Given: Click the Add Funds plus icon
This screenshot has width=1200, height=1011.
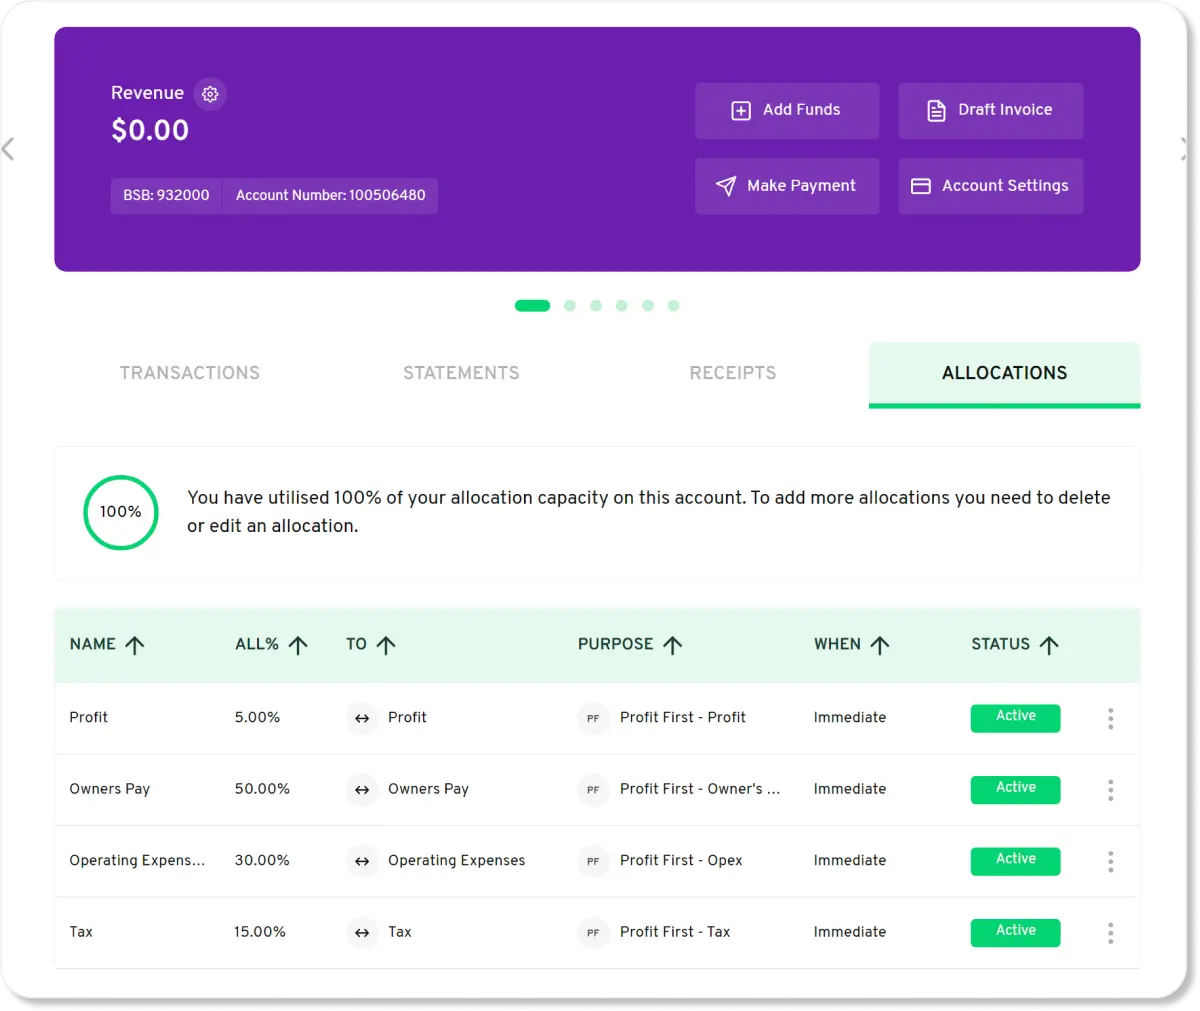Looking at the screenshot, I should click(x=740, y=110).
